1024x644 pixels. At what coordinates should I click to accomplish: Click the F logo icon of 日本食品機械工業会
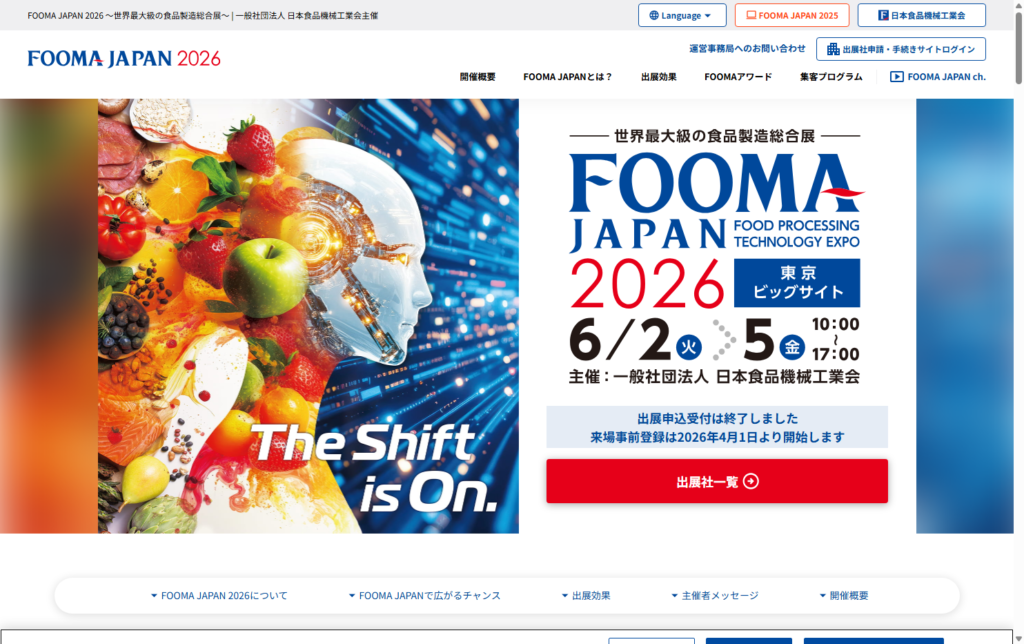[x=883, y=16]
